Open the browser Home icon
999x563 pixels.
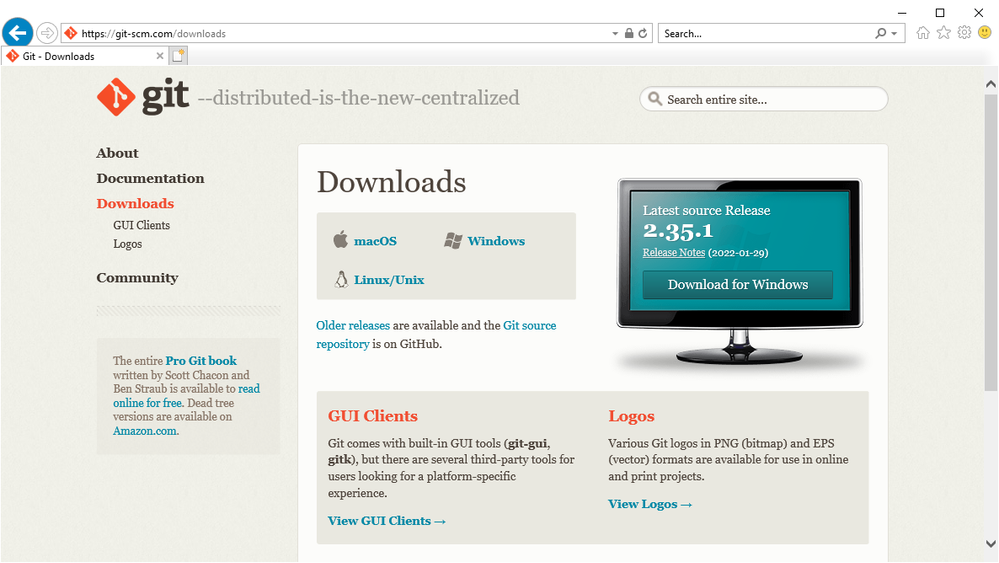[923, 32]
